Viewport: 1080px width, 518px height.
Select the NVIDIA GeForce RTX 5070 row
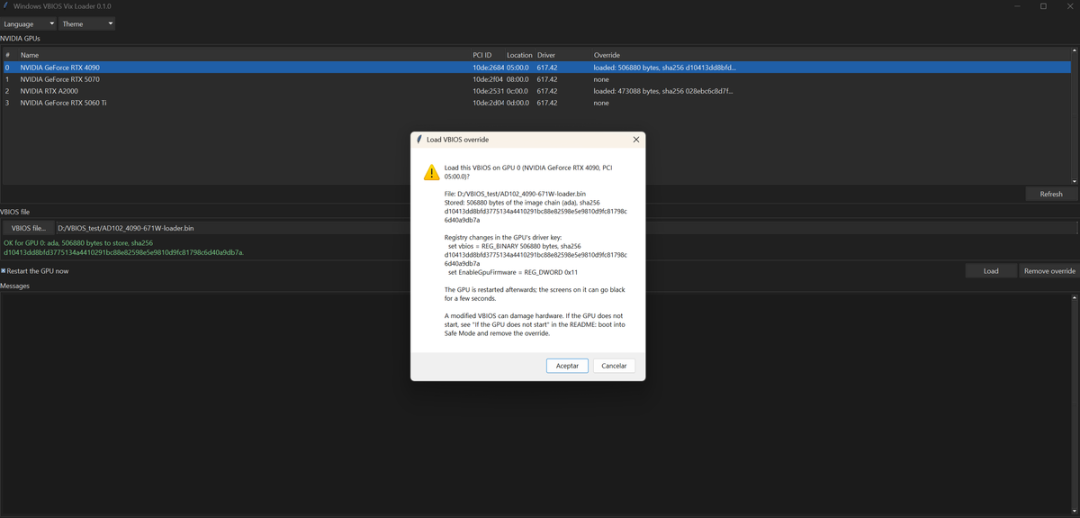point(537,79)
